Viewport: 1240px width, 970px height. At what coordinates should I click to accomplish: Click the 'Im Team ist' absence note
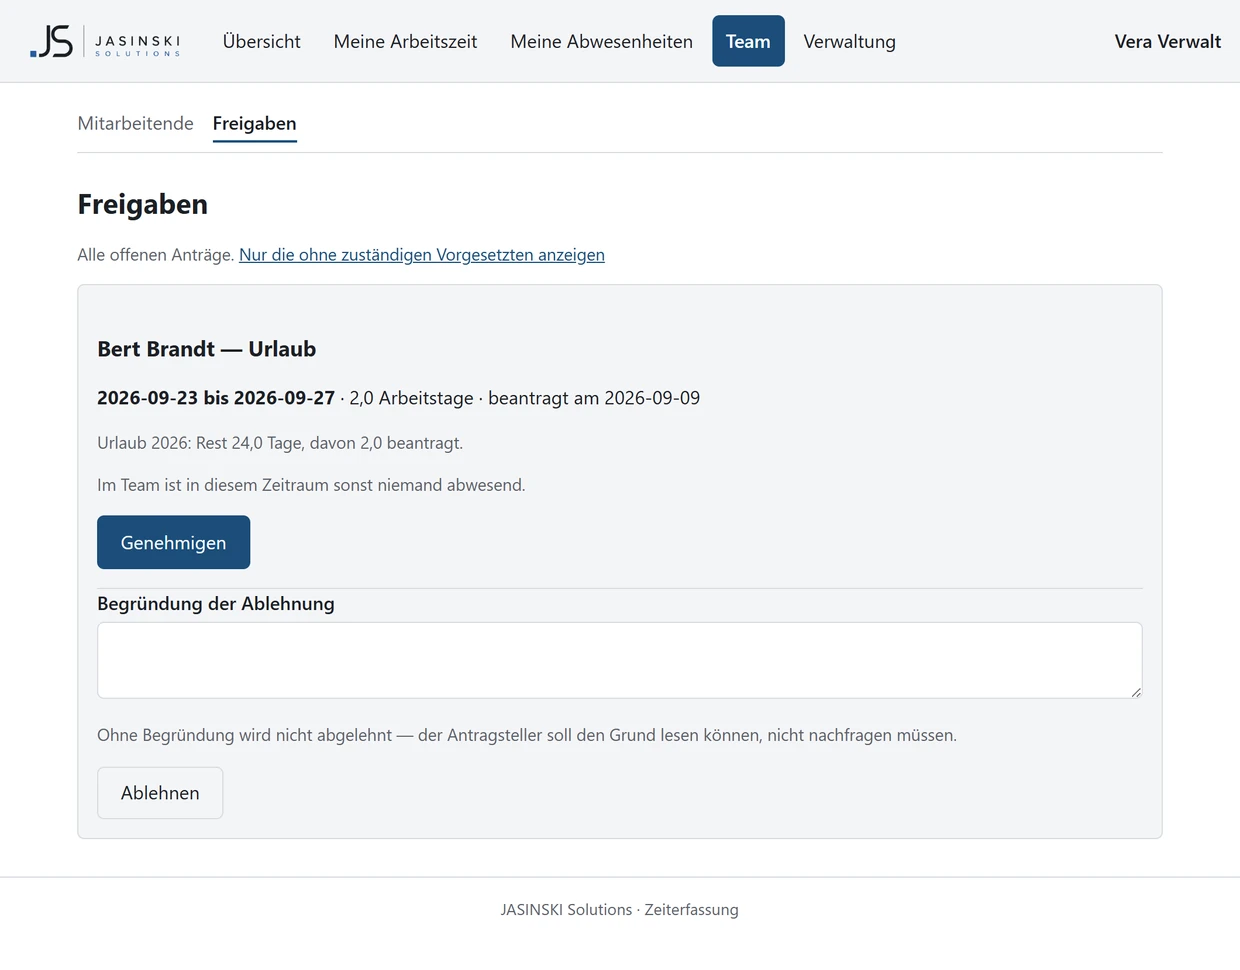311,485
